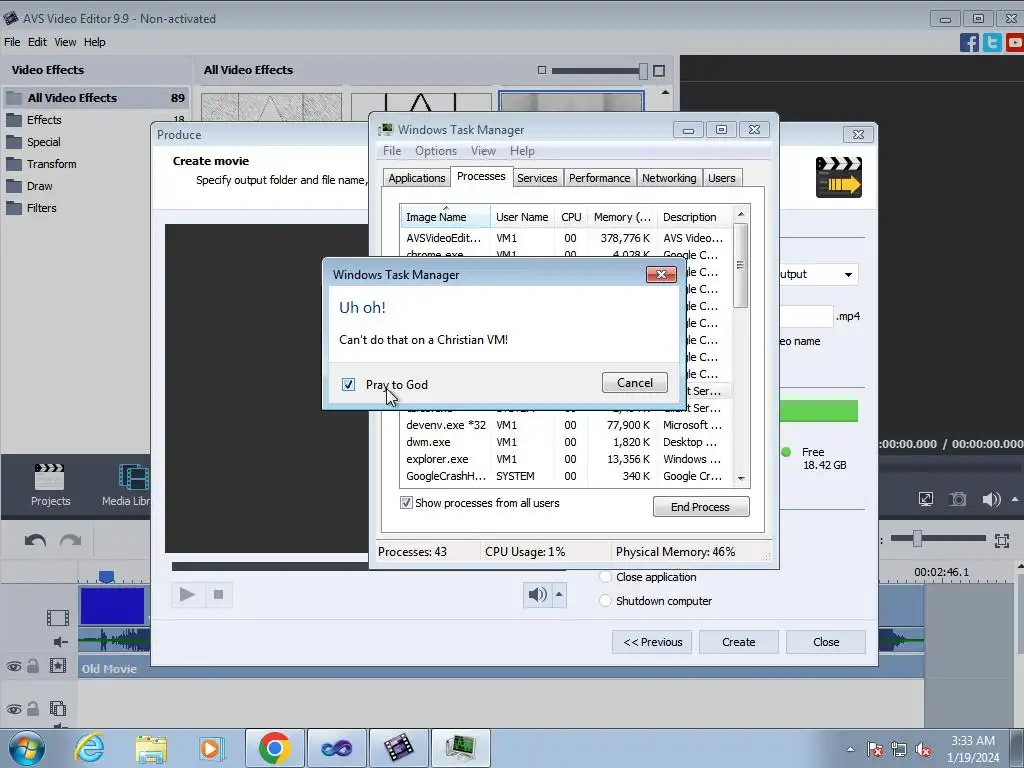The height and width of the screenshot is (768, 1024).
Task: Select the All Video Effects folder
Action: [x=96, y=98]
